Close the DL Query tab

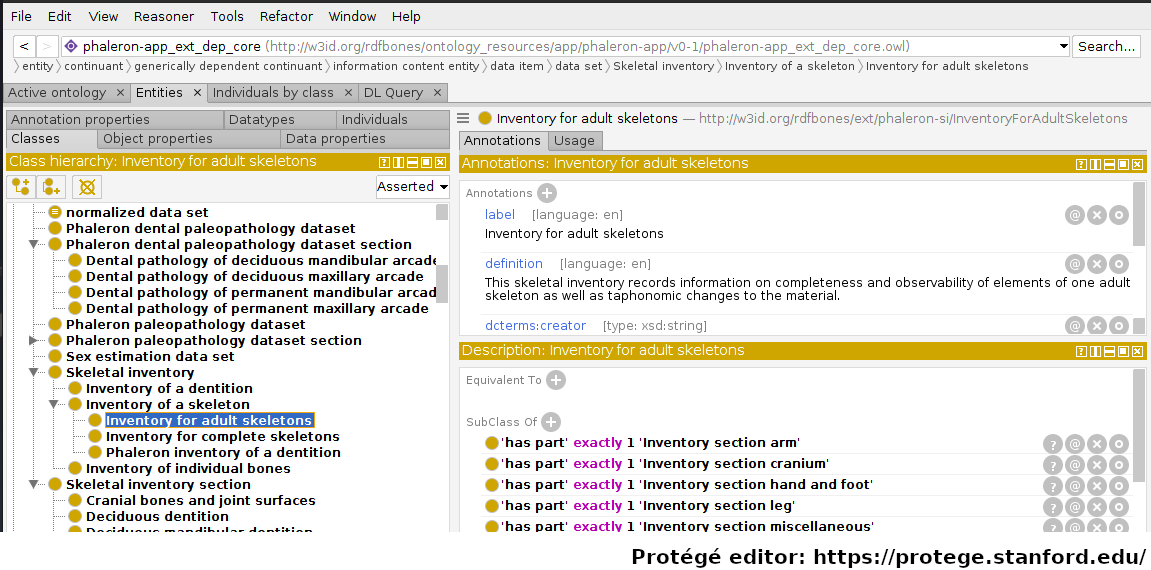437,93
